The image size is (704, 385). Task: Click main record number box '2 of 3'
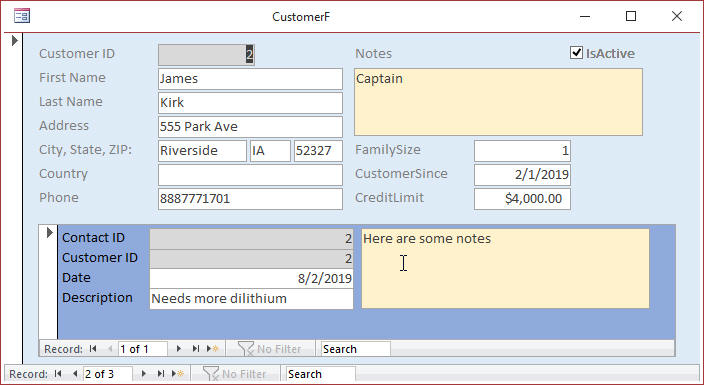(x=108, y=374)
